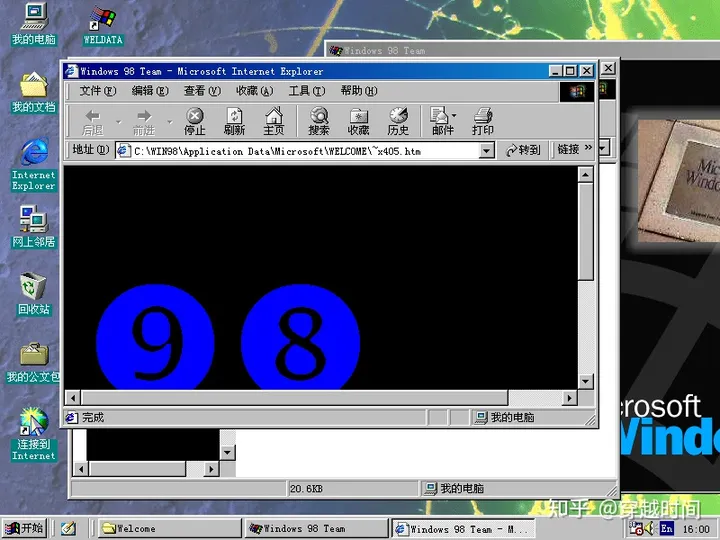The width and height of the screenshot is (720, 540).
Task: Select the 回收站 recycle bin icon
Action: pyautogui.click(x=34, y=294)
